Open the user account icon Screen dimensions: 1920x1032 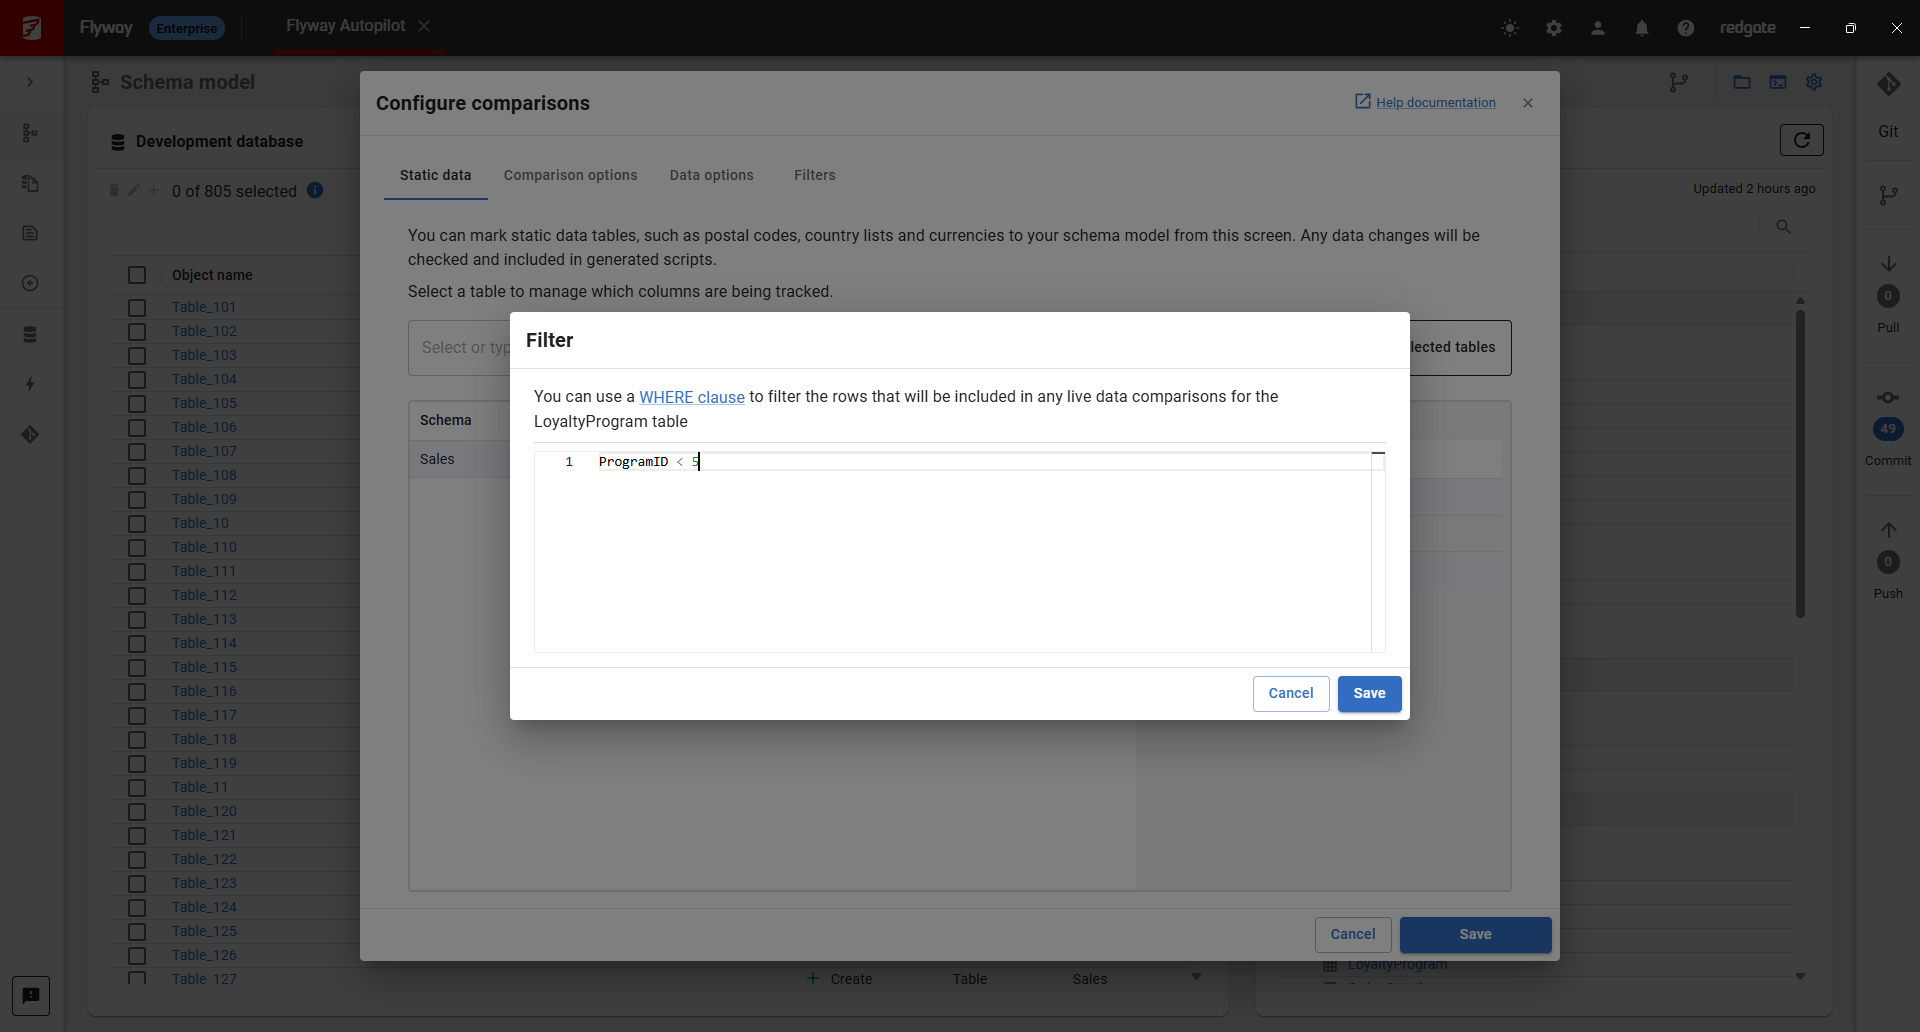(1598, 28)
